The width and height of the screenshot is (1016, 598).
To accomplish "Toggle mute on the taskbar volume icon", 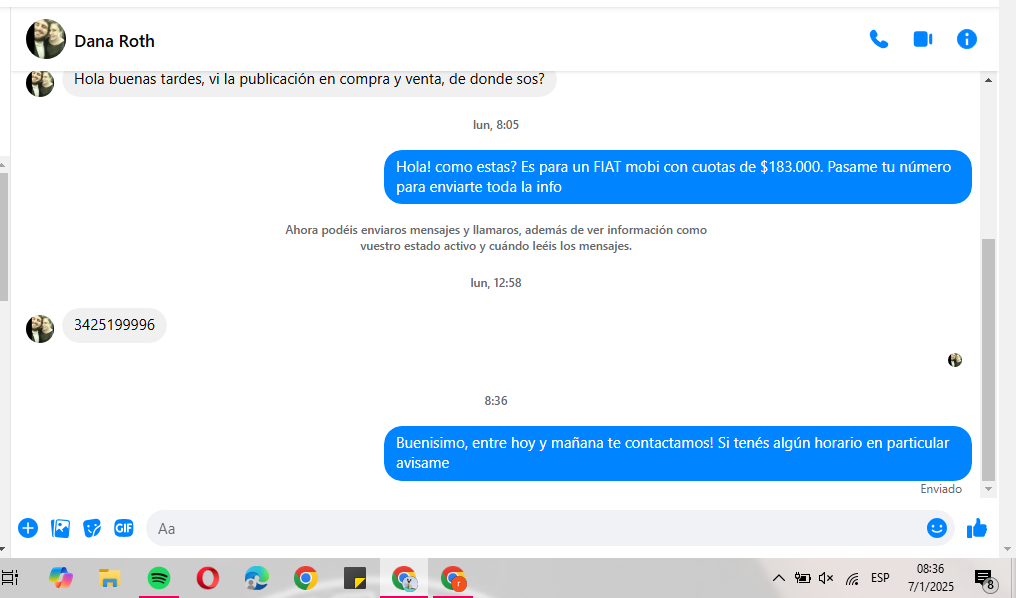I will point(826,578).
